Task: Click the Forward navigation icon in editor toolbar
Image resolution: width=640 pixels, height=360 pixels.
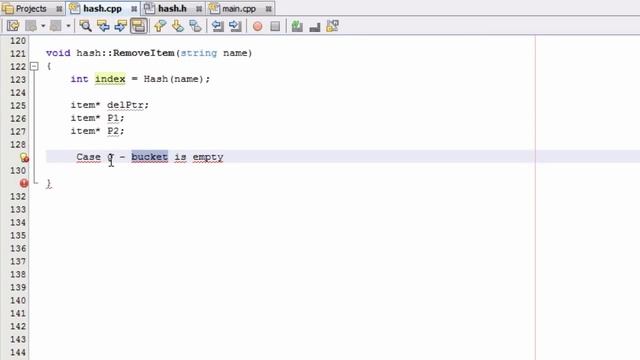Action: (56, 26)
